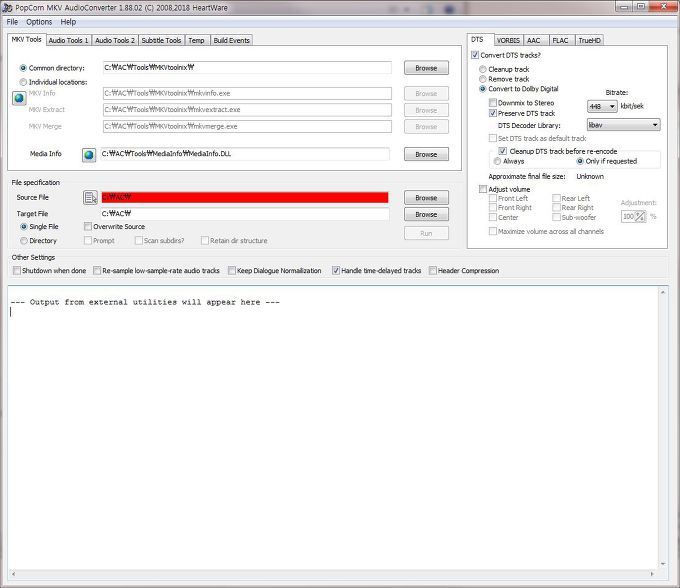Choose Remove track option
Image resolution: width=680 pixels, height=588 pixels.
coord(482,79)
